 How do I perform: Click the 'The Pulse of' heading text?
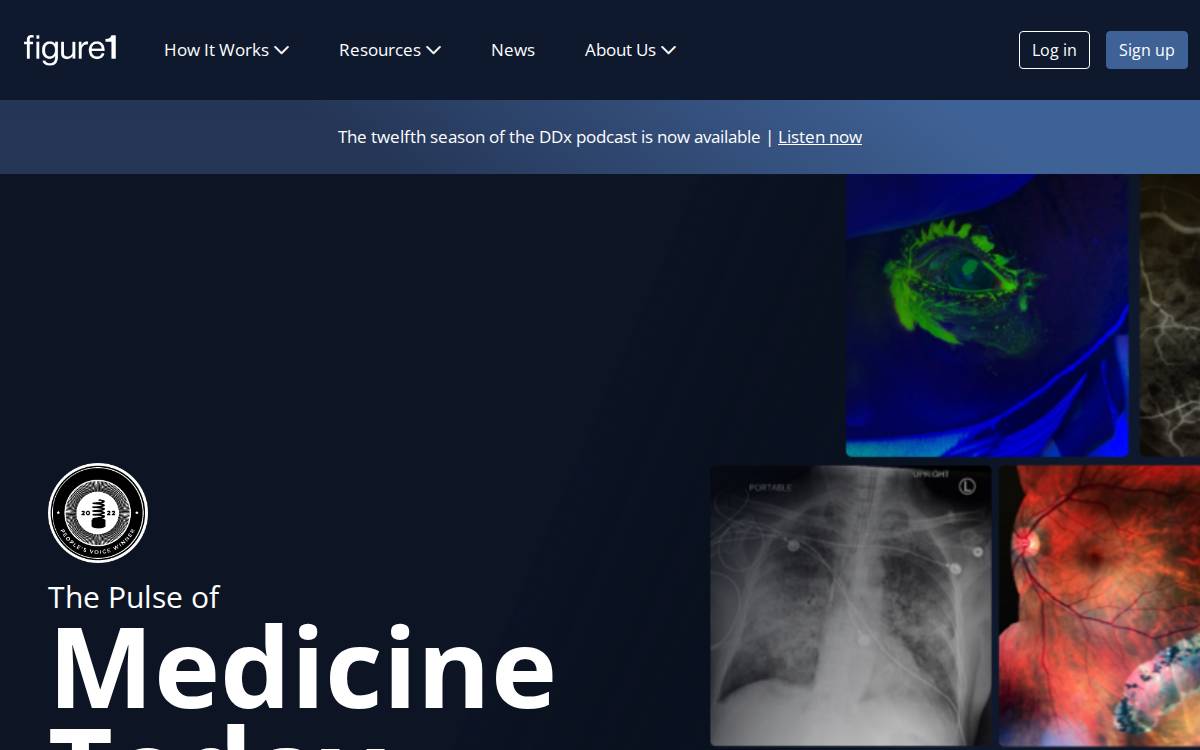(133, 597)
